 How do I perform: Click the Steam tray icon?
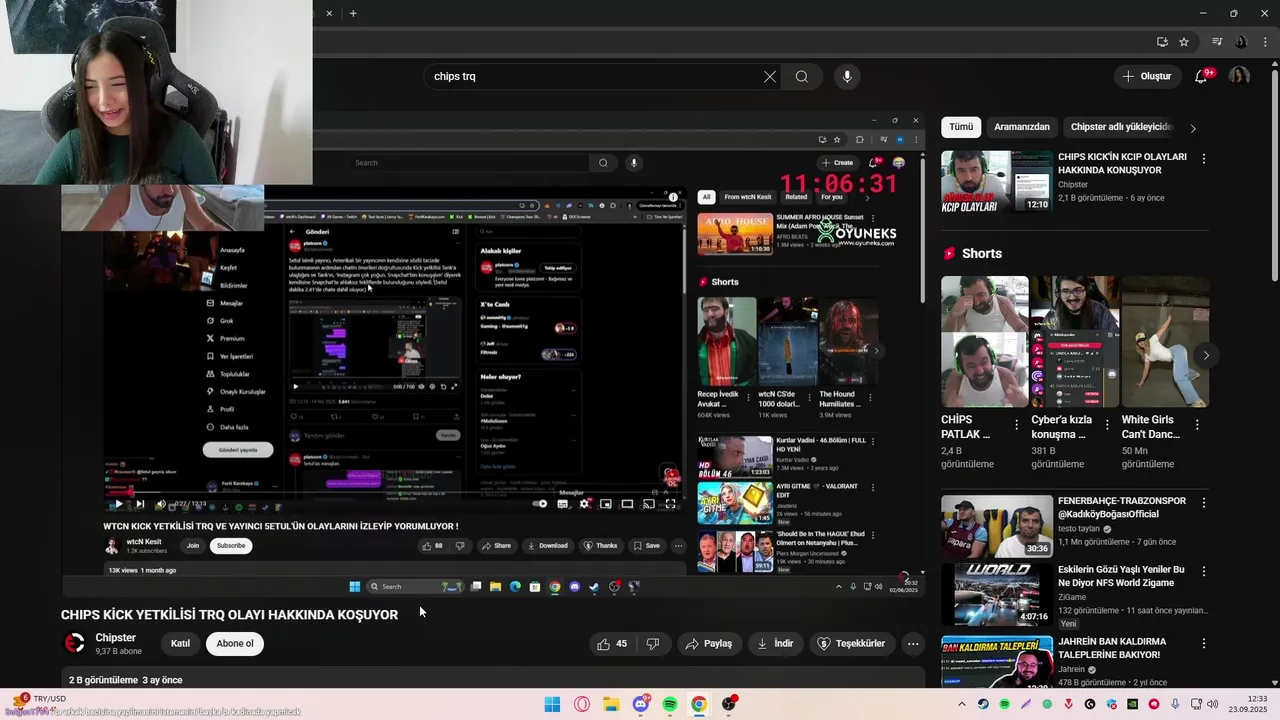[x=983, y=704]
